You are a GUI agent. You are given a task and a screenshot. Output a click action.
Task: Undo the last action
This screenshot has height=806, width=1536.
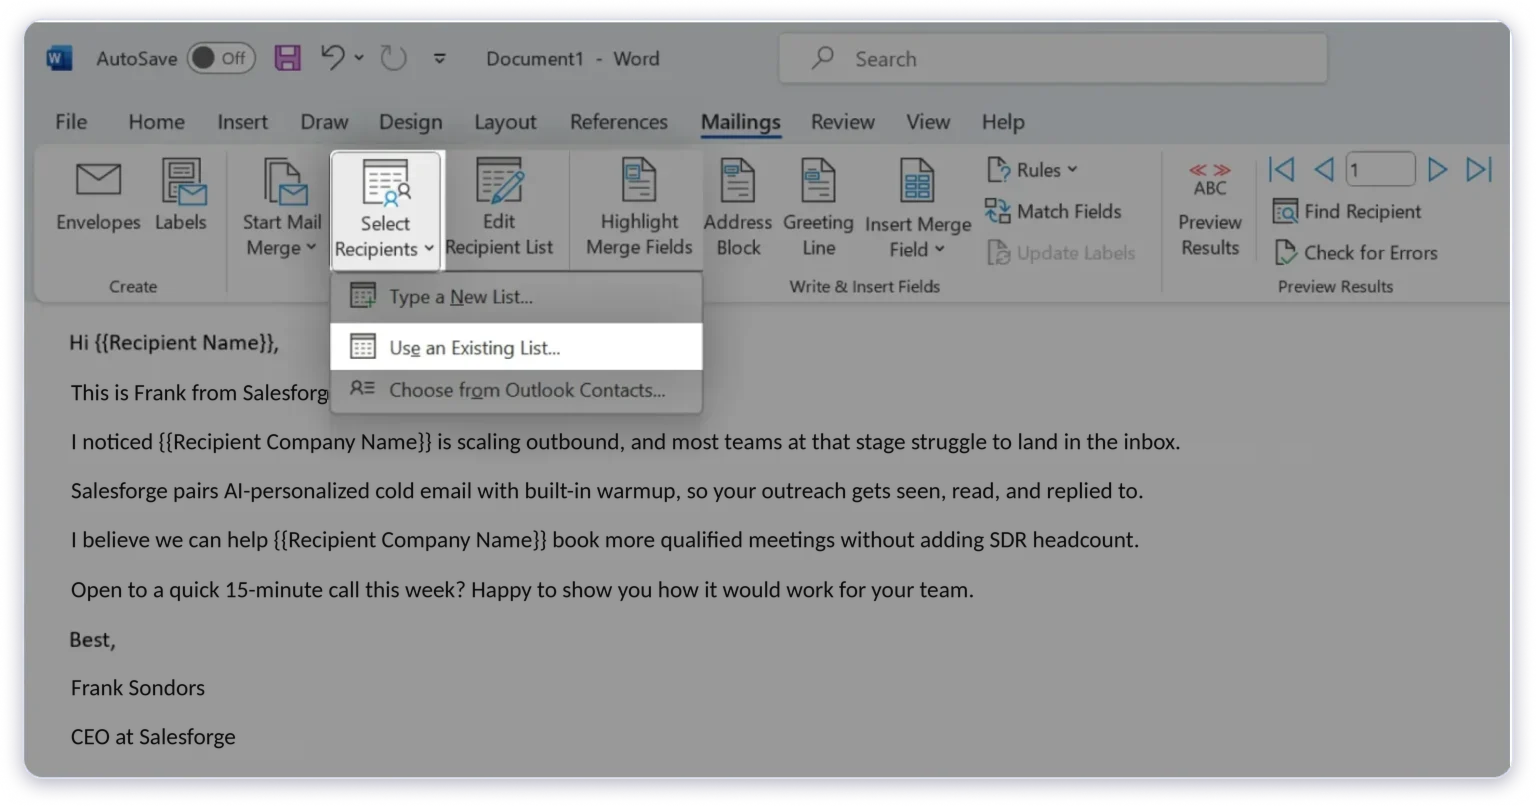point(332,57)
